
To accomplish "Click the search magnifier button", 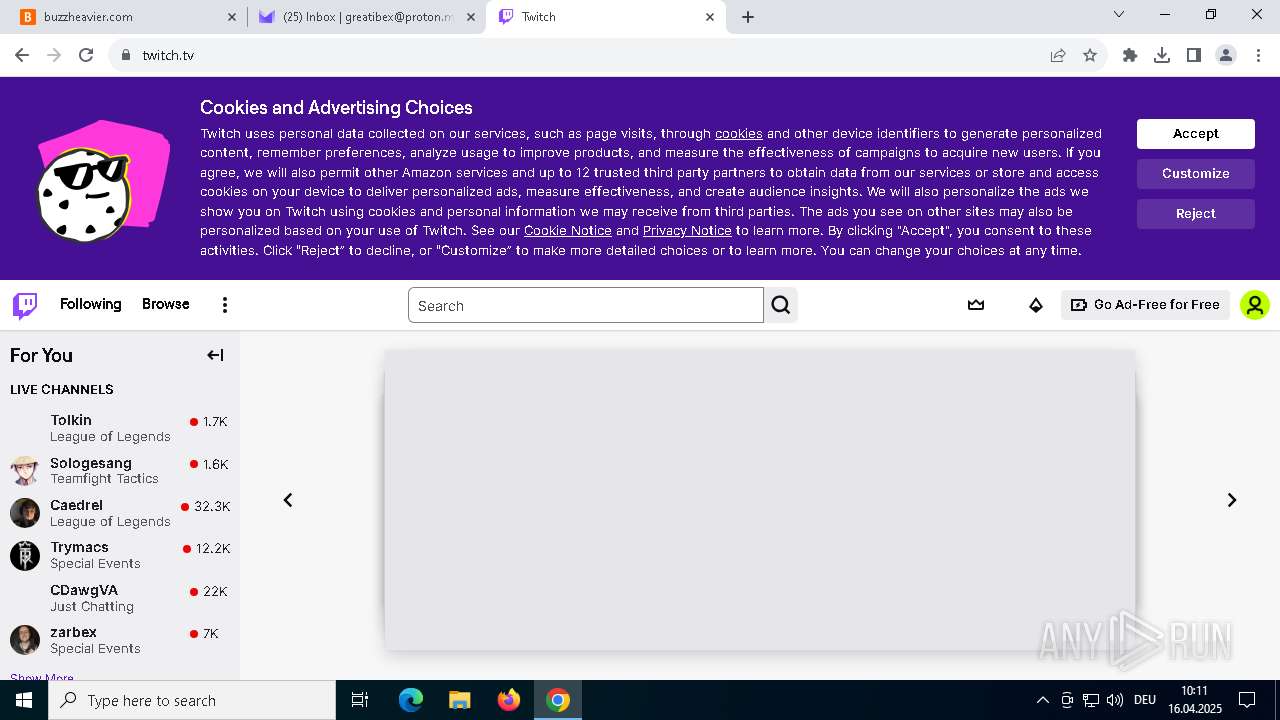I will coord(781,305).
